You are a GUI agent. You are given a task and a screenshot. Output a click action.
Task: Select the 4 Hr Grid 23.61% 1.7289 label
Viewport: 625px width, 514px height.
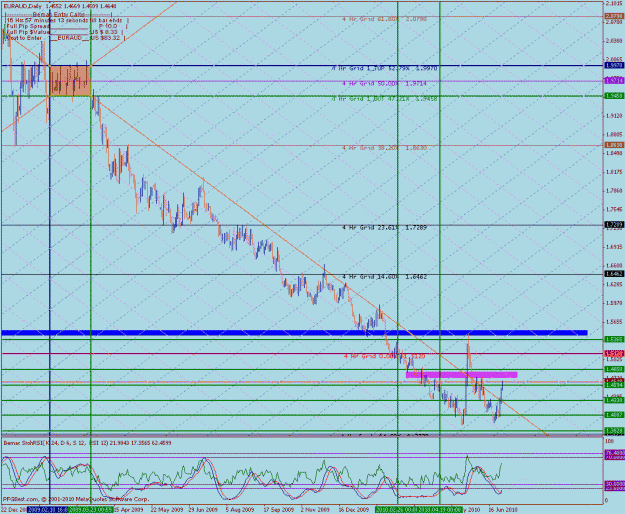(x=384, y=228)
